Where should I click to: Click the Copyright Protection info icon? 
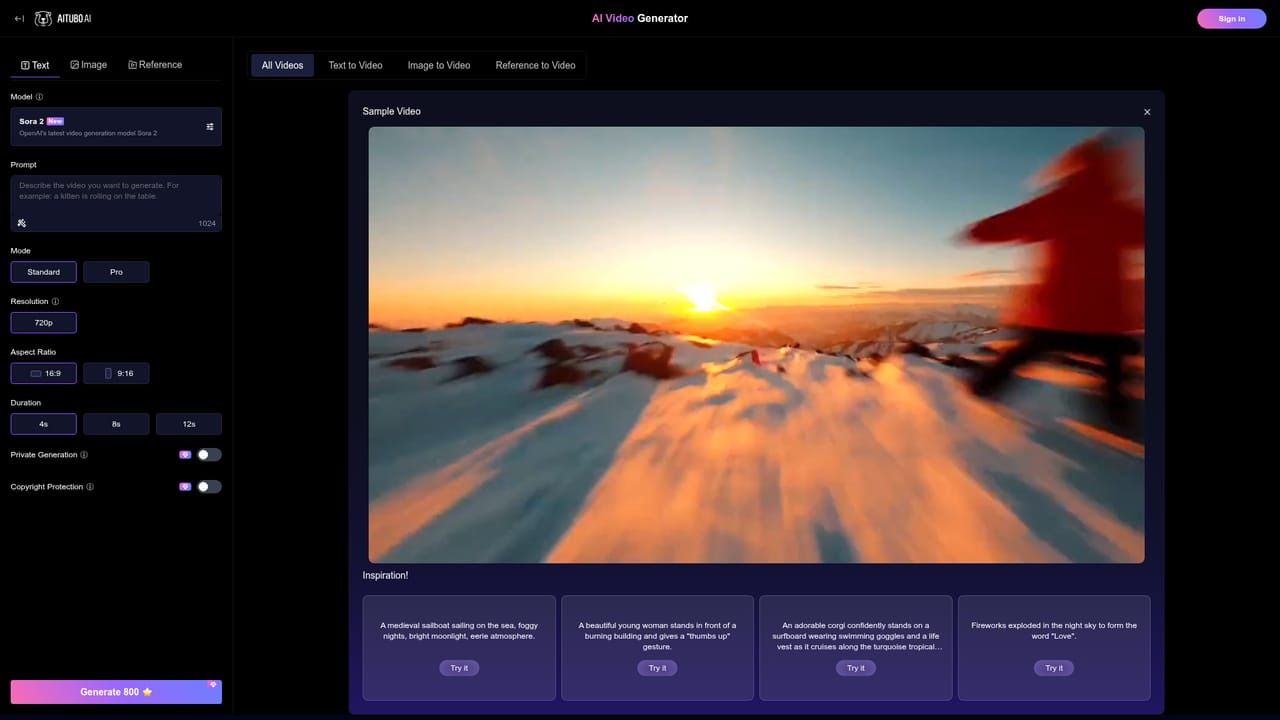click(90, 487)
